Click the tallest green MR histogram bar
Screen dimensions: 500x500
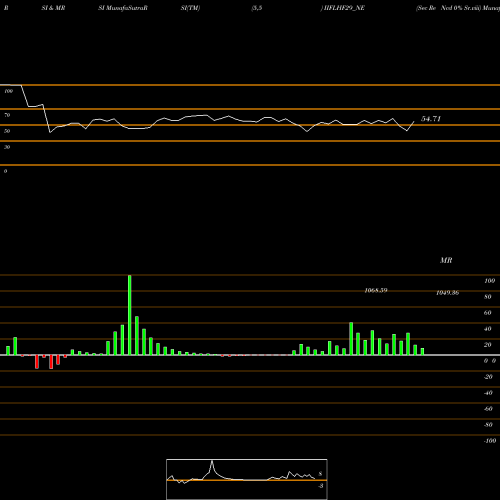point(130,315)
